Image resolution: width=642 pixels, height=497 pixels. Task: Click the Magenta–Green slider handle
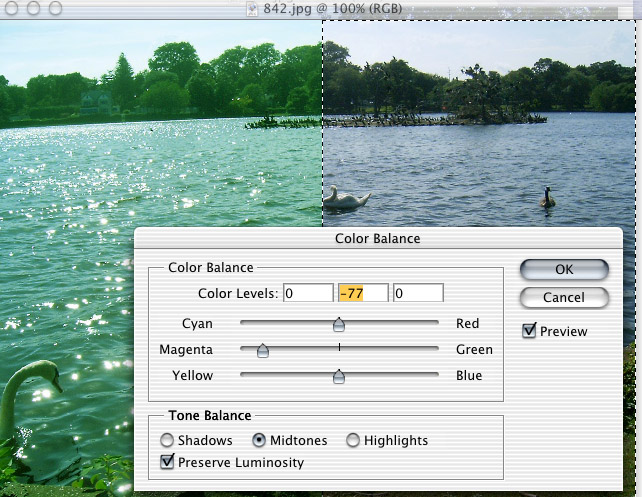[263, 350]
